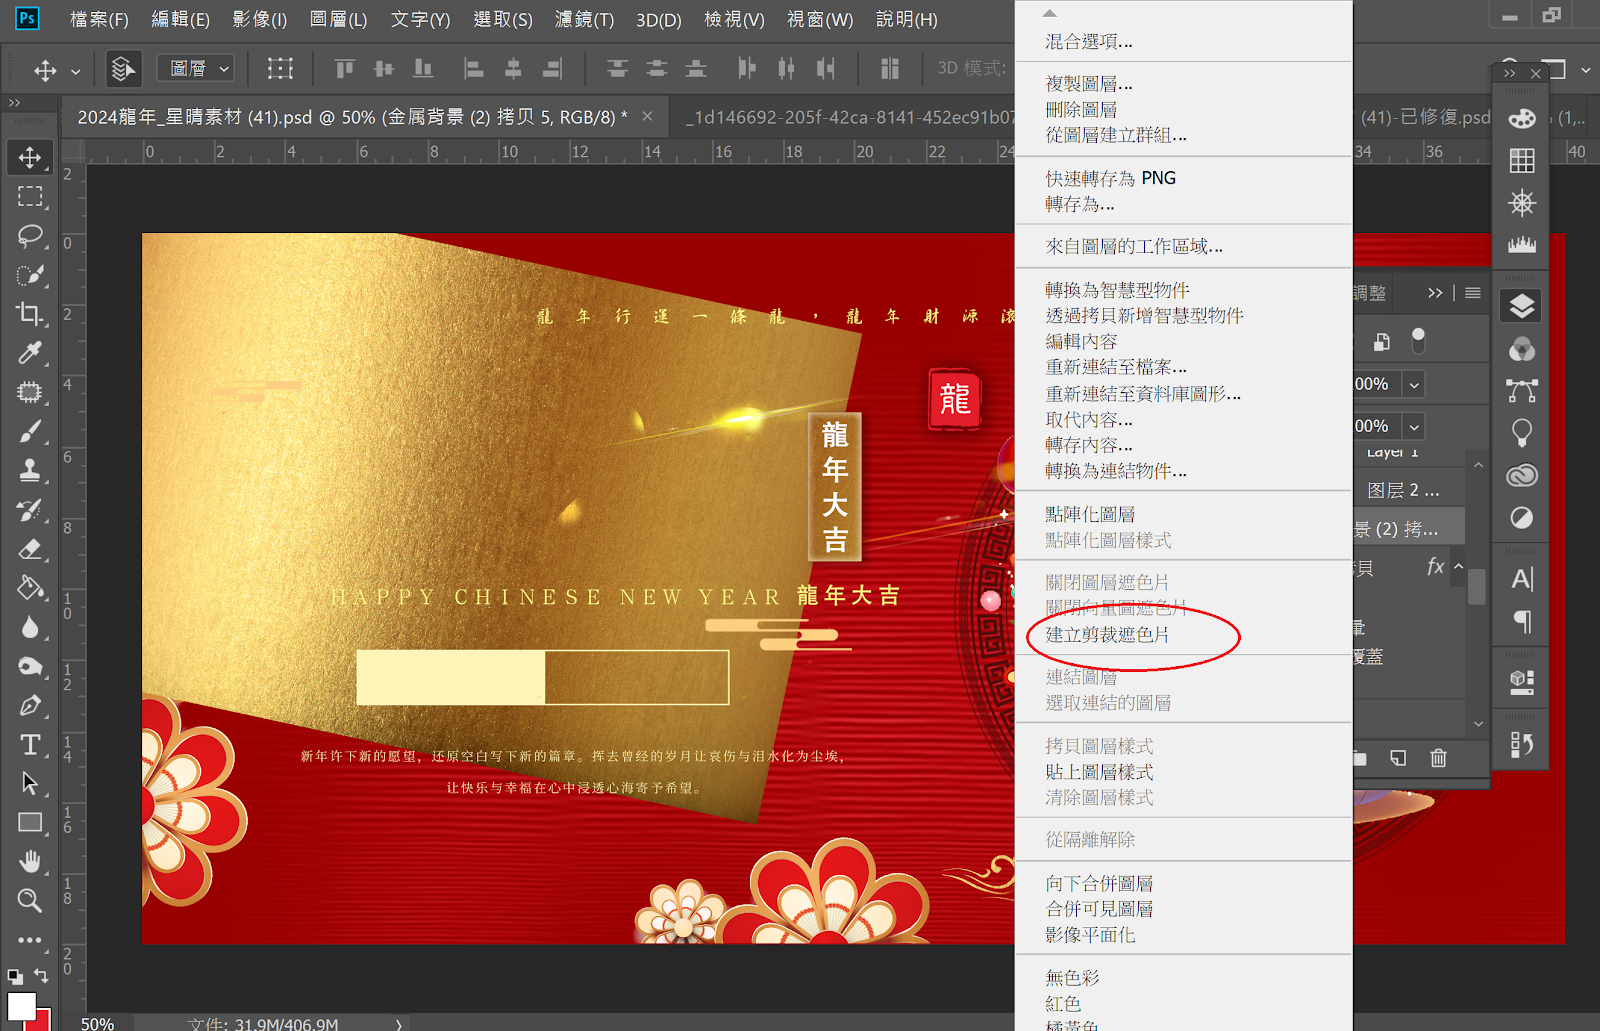Image resolution: width=1600 pixels, height=1031 pixels.
Task: Click auto-align layers icon in options bar
Action: pos(889,68)
